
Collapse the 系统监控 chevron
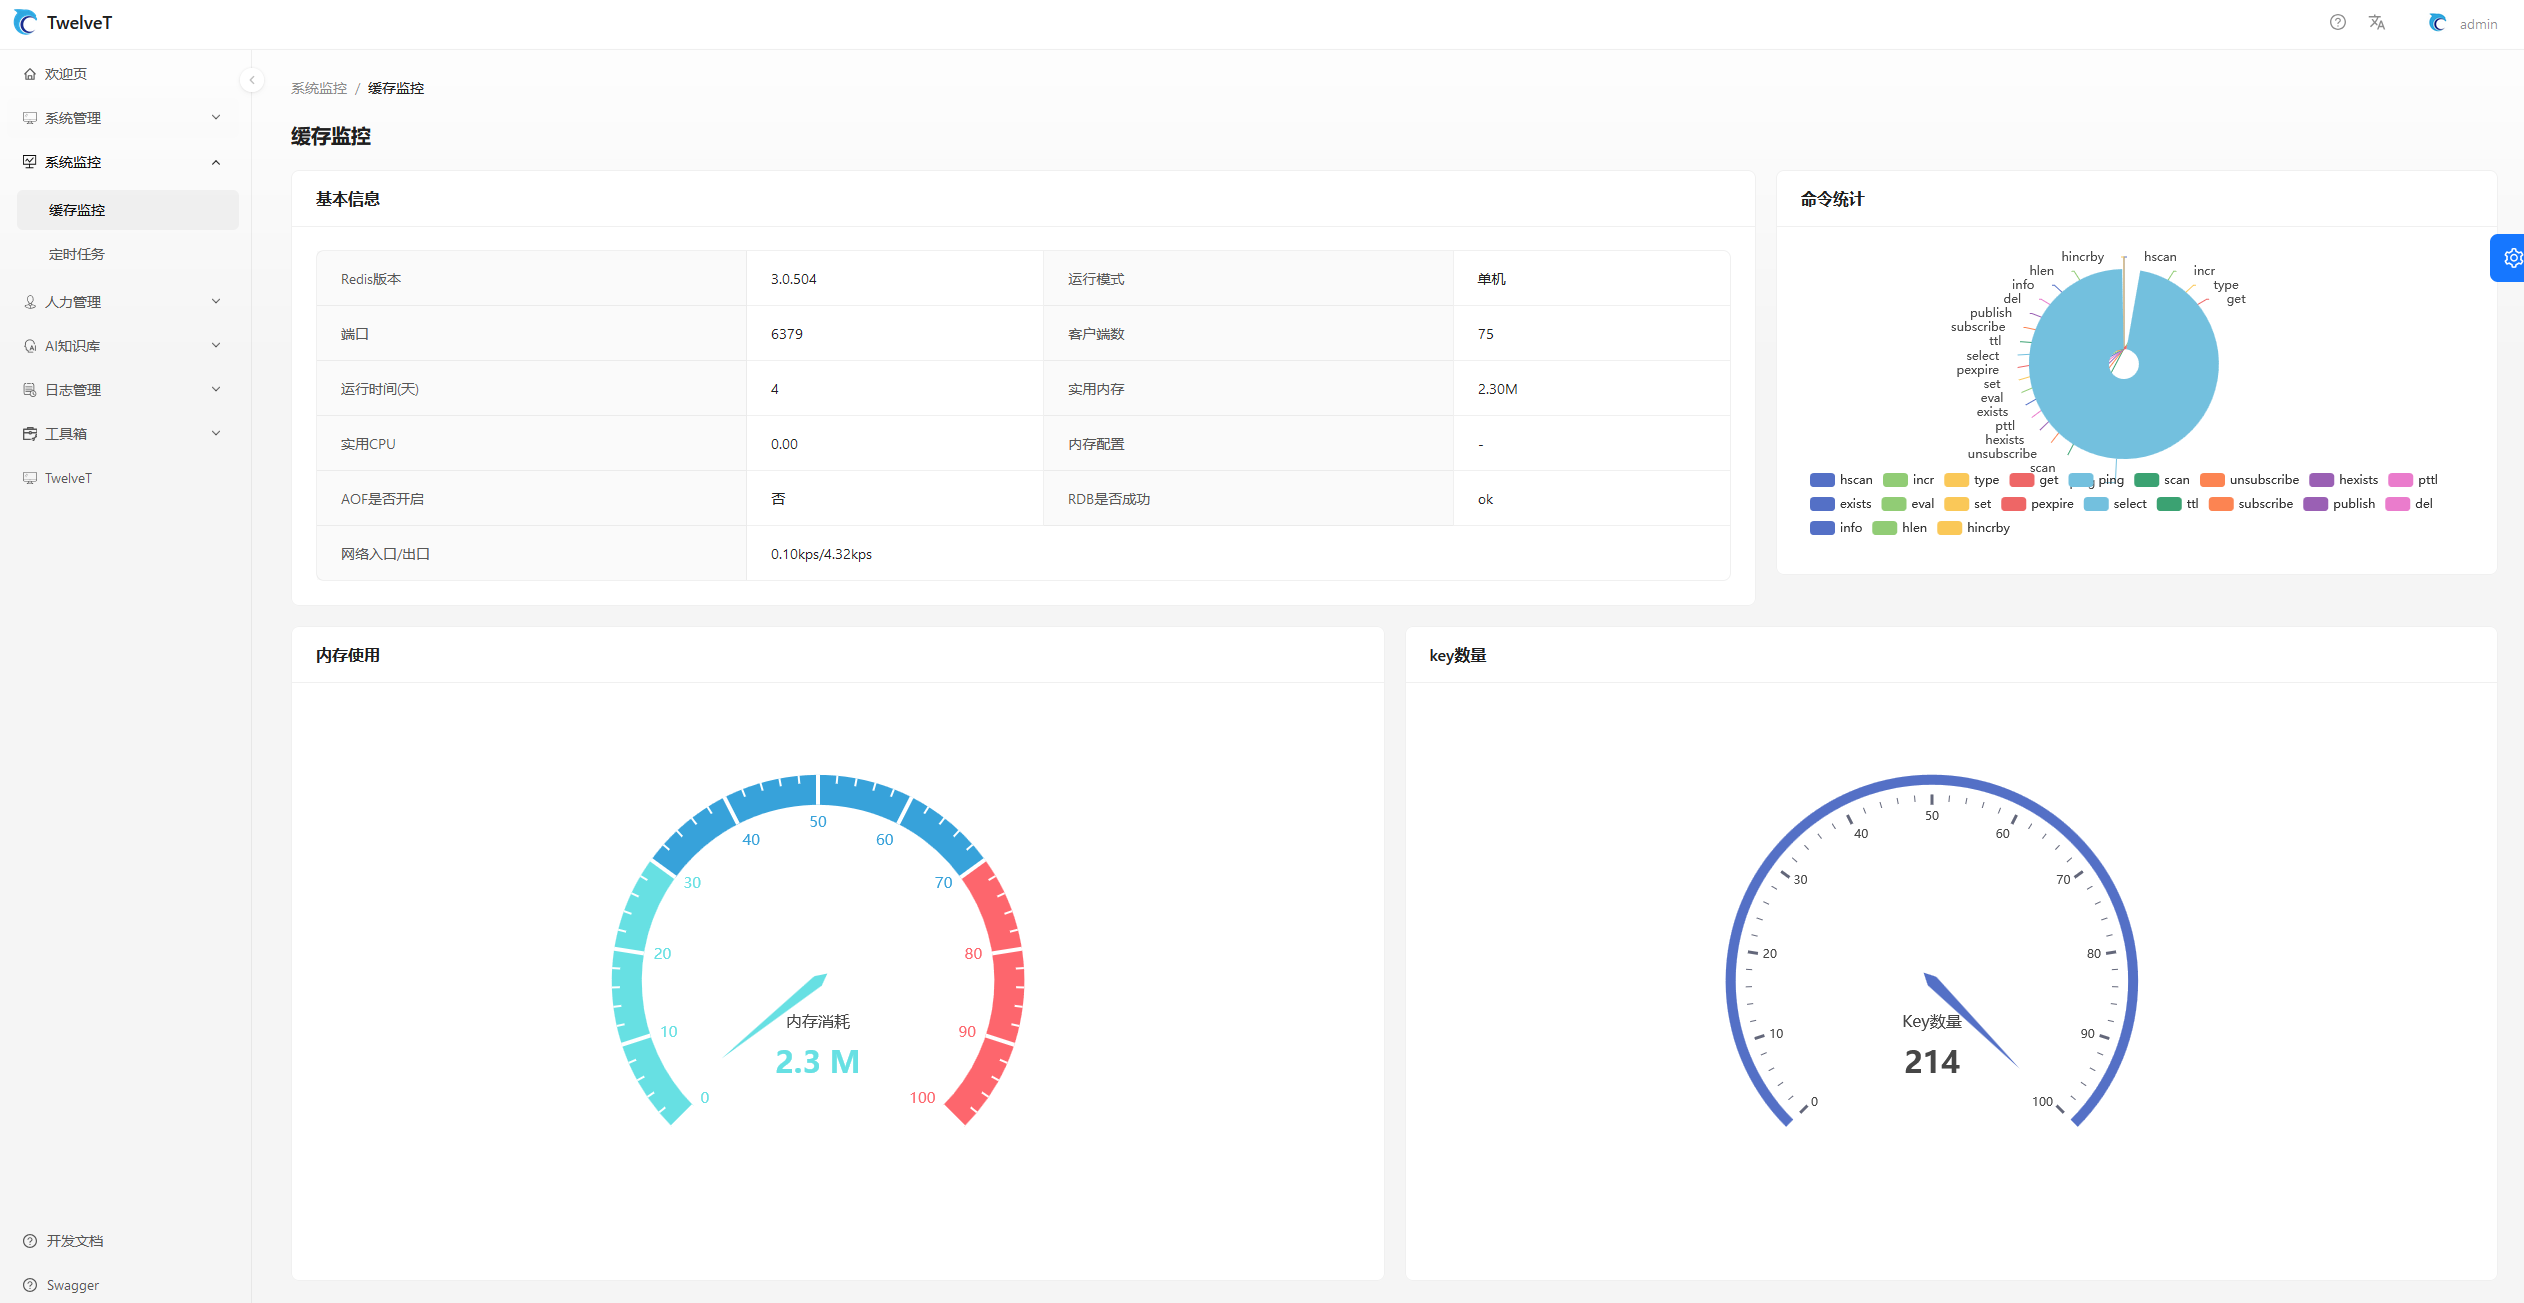pyautogui.click(x=216, y=162)
